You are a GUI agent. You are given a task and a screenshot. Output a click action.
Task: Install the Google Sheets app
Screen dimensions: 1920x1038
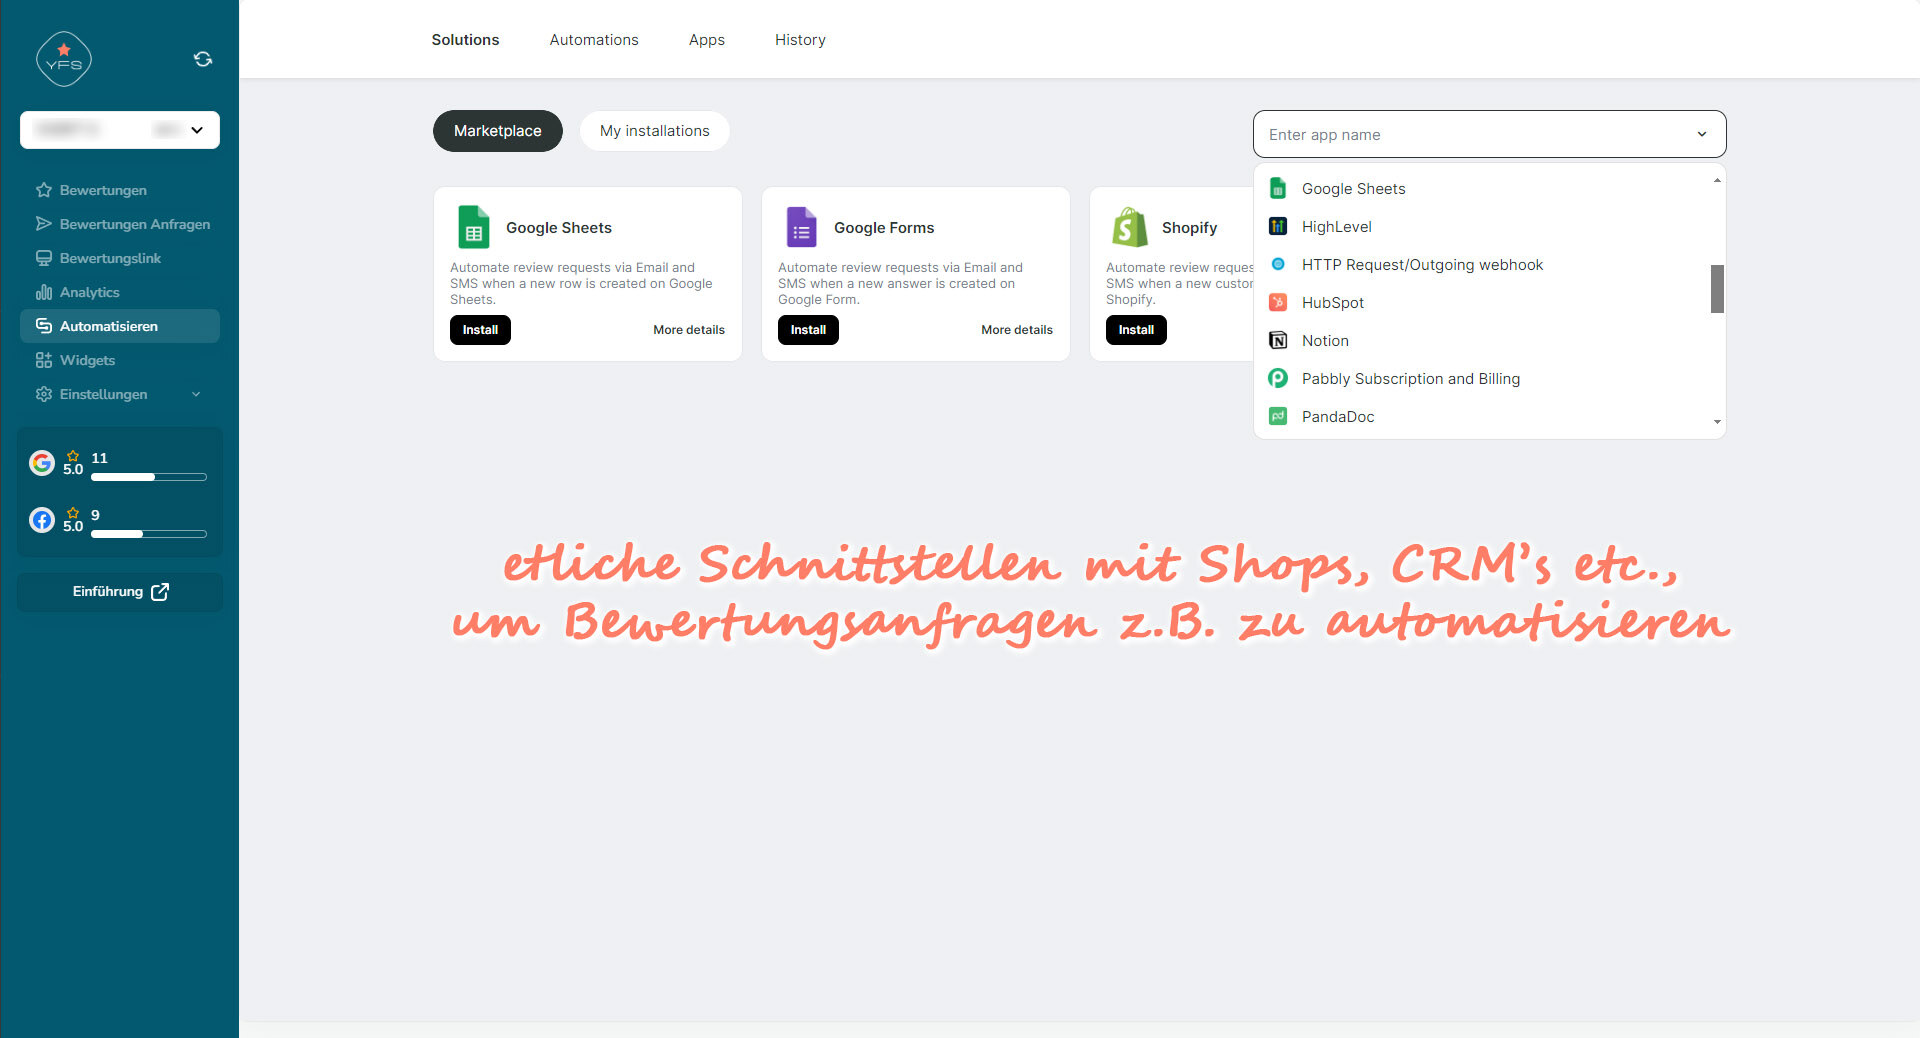click(480, 330)
